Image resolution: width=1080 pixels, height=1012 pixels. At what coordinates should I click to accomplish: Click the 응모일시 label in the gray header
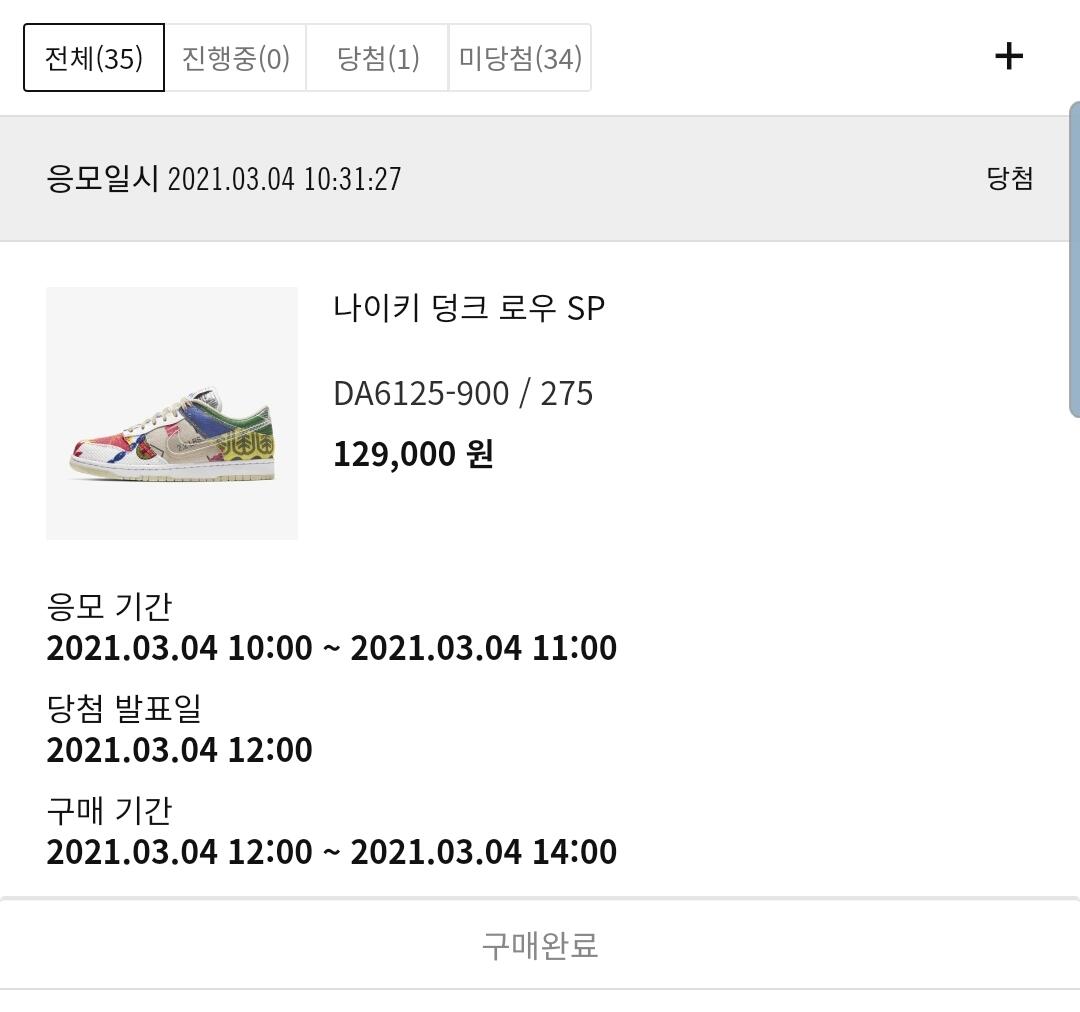click(x=102, y=179)
